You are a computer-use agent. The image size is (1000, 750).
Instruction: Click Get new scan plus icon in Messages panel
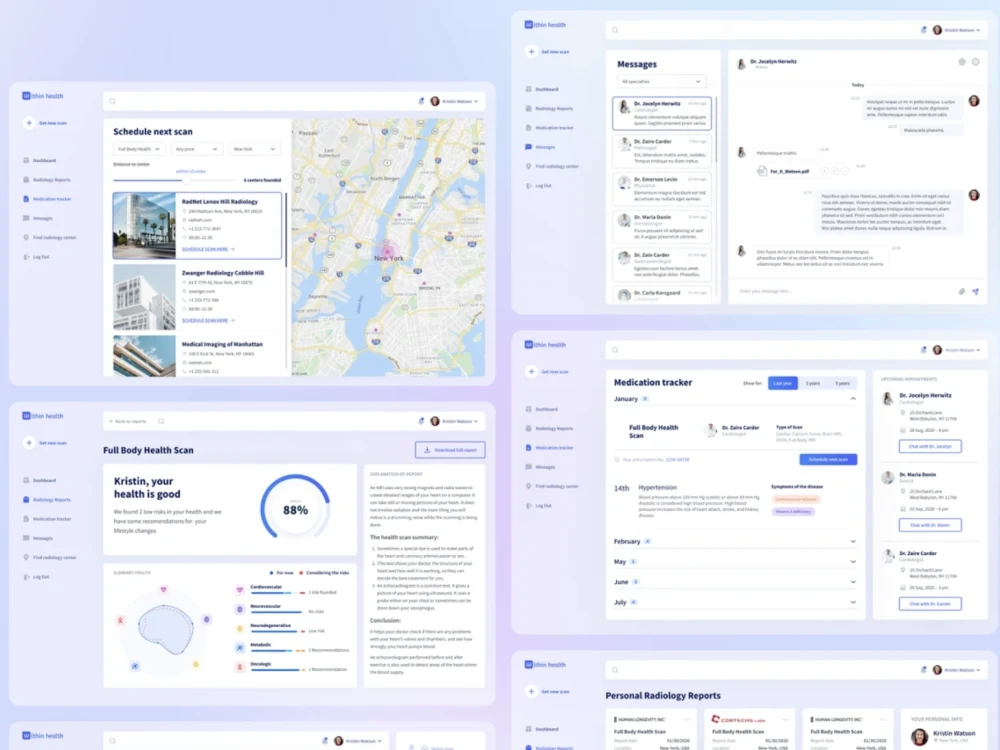click(x=531, y=52)
